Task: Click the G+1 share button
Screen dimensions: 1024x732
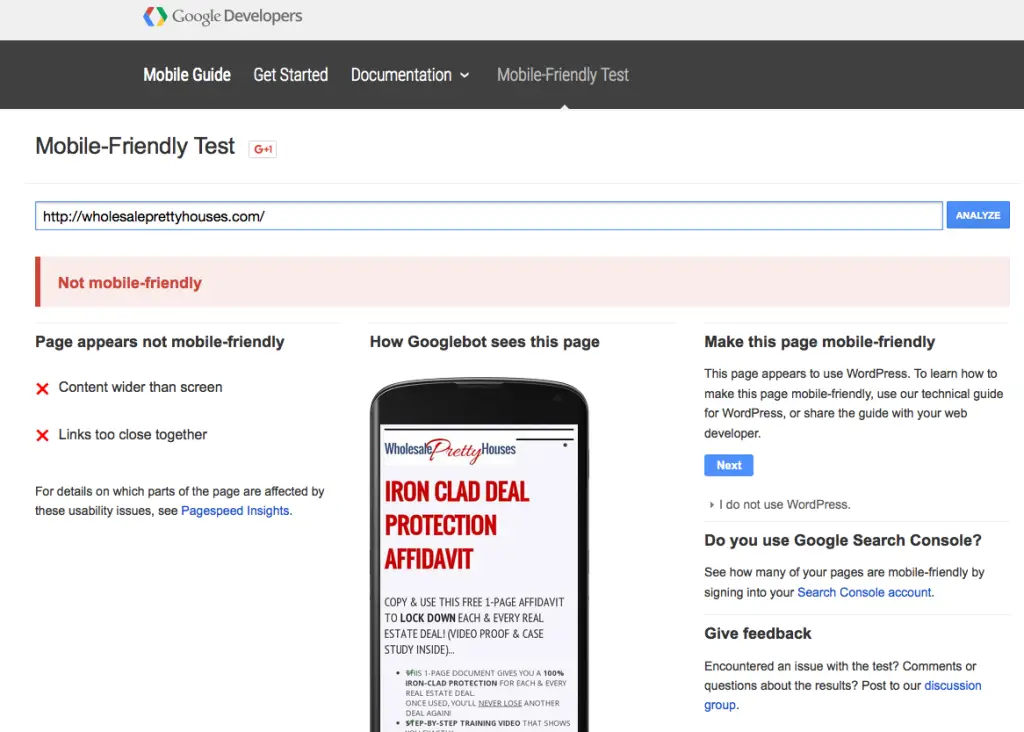Action: pyautogui.click(x=263, y=149)
